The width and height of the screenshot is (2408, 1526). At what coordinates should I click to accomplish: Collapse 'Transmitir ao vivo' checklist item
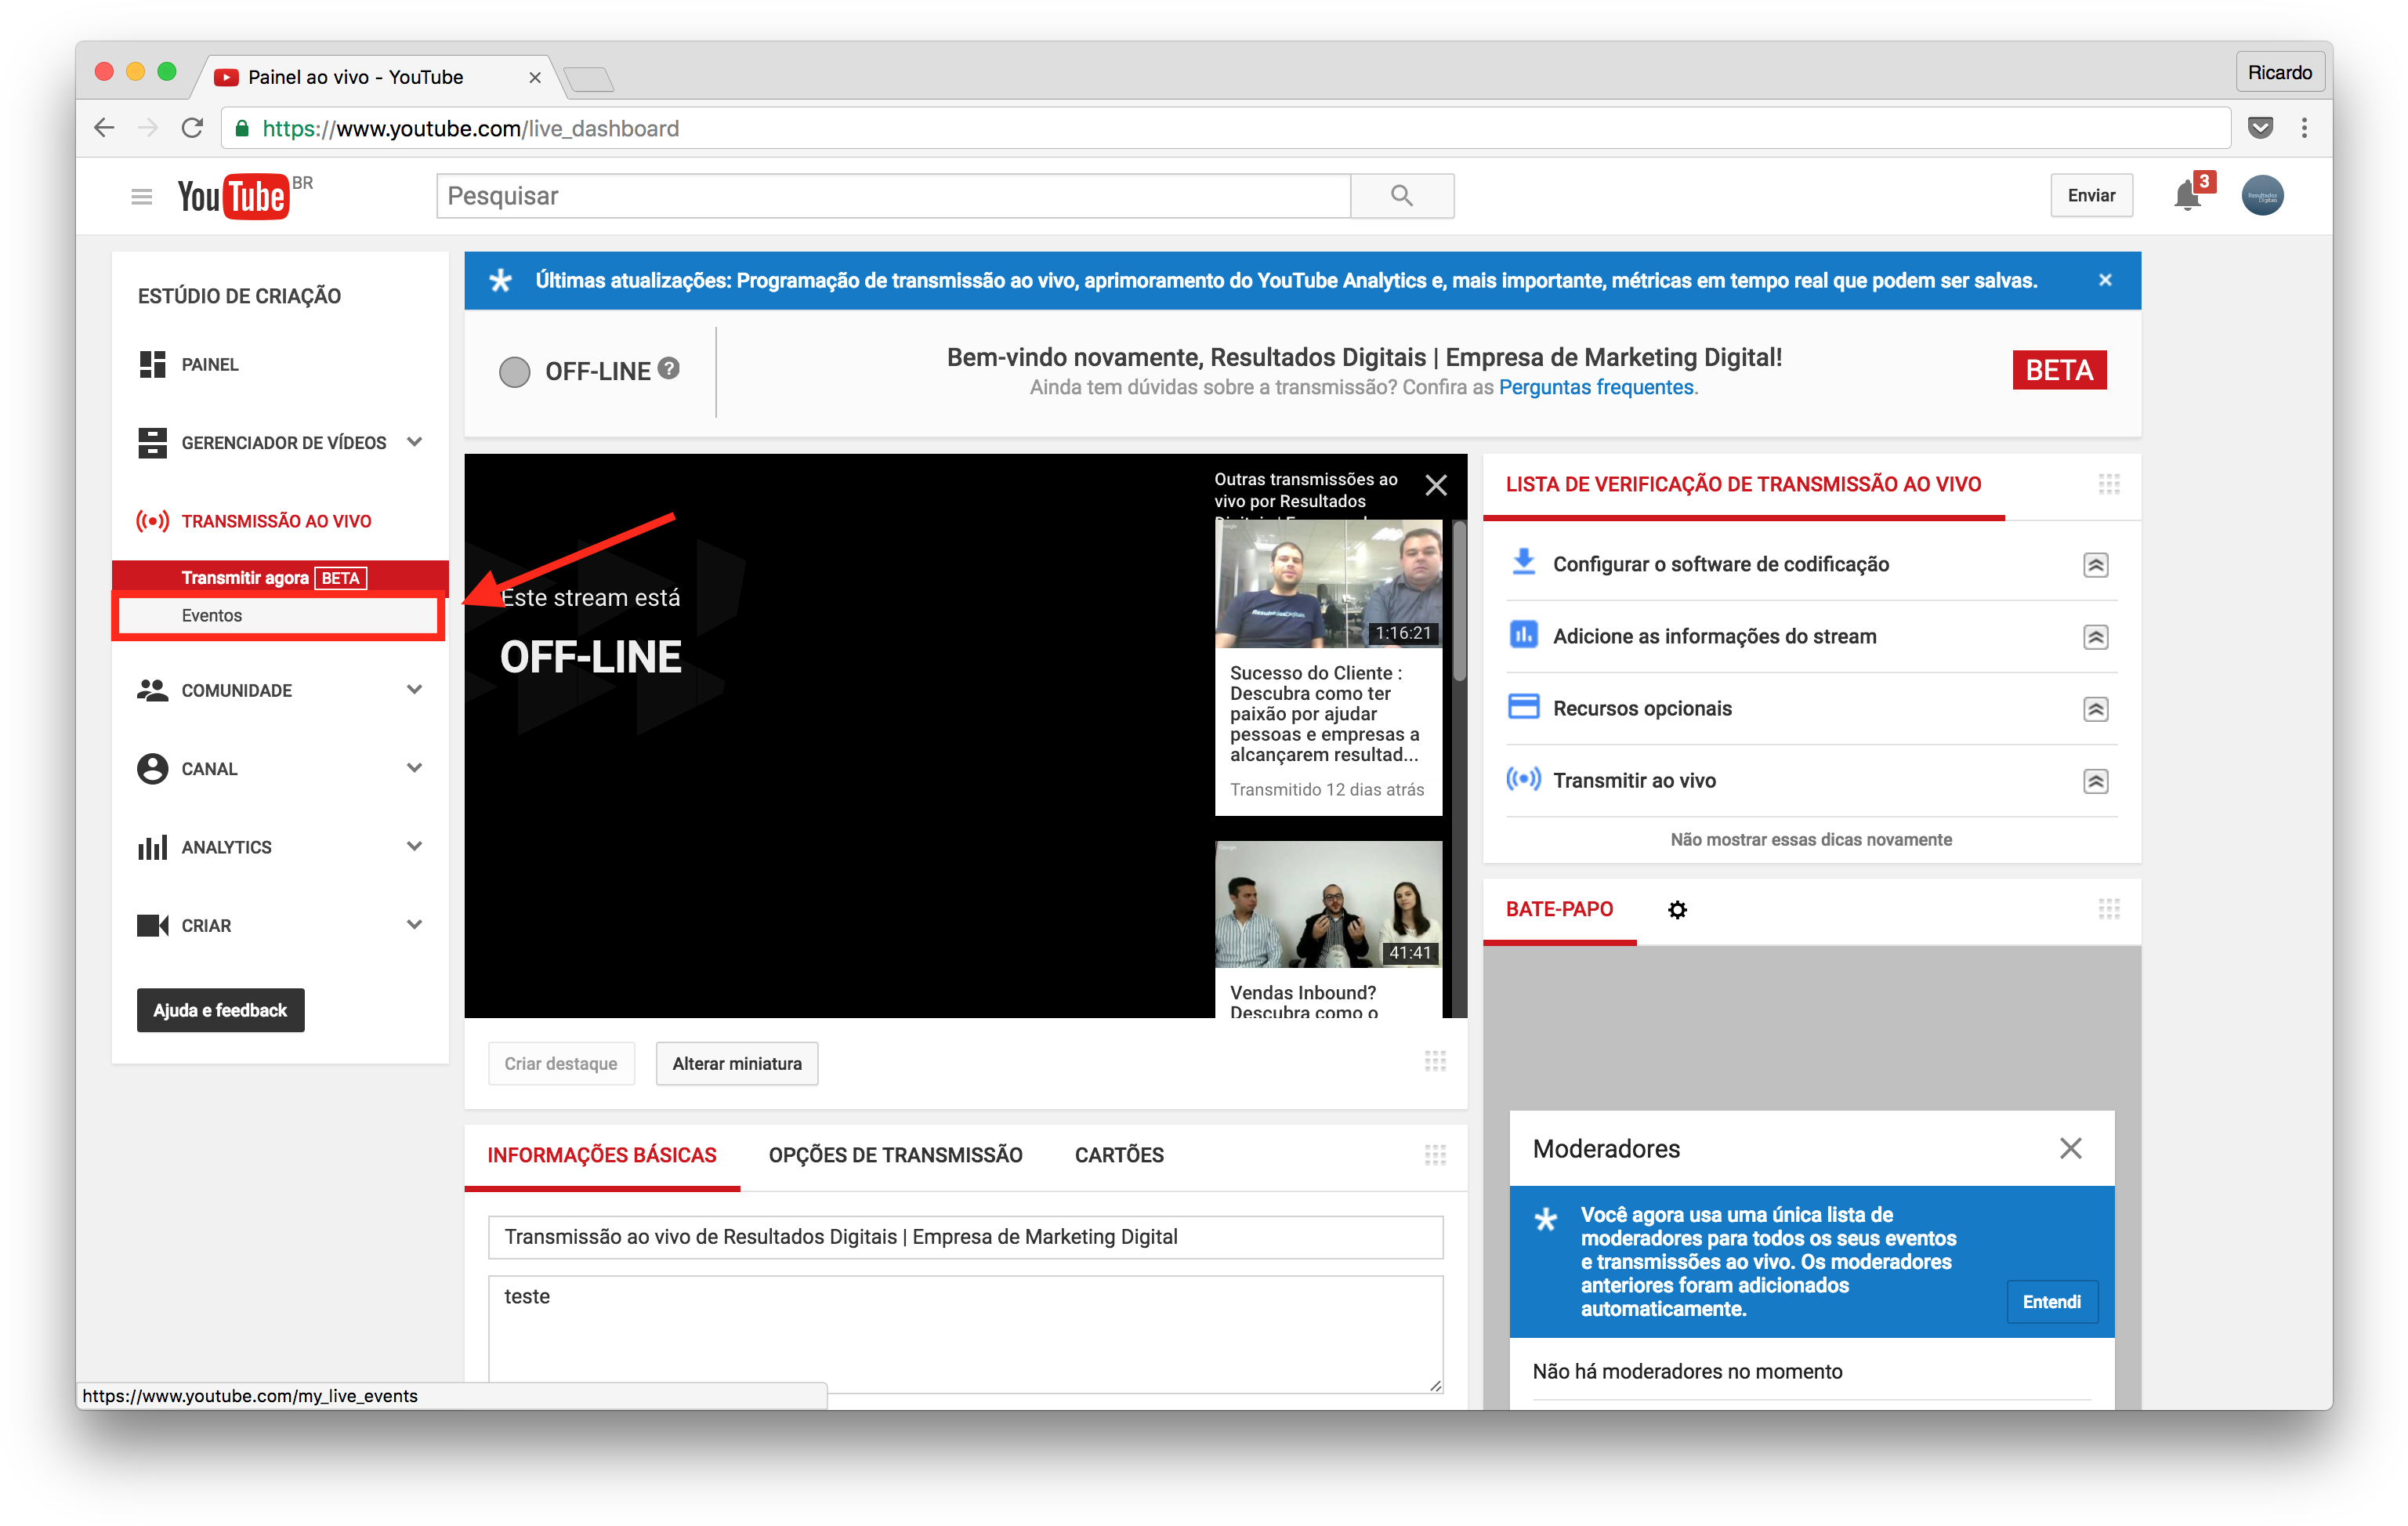(x=2095, y=781)
